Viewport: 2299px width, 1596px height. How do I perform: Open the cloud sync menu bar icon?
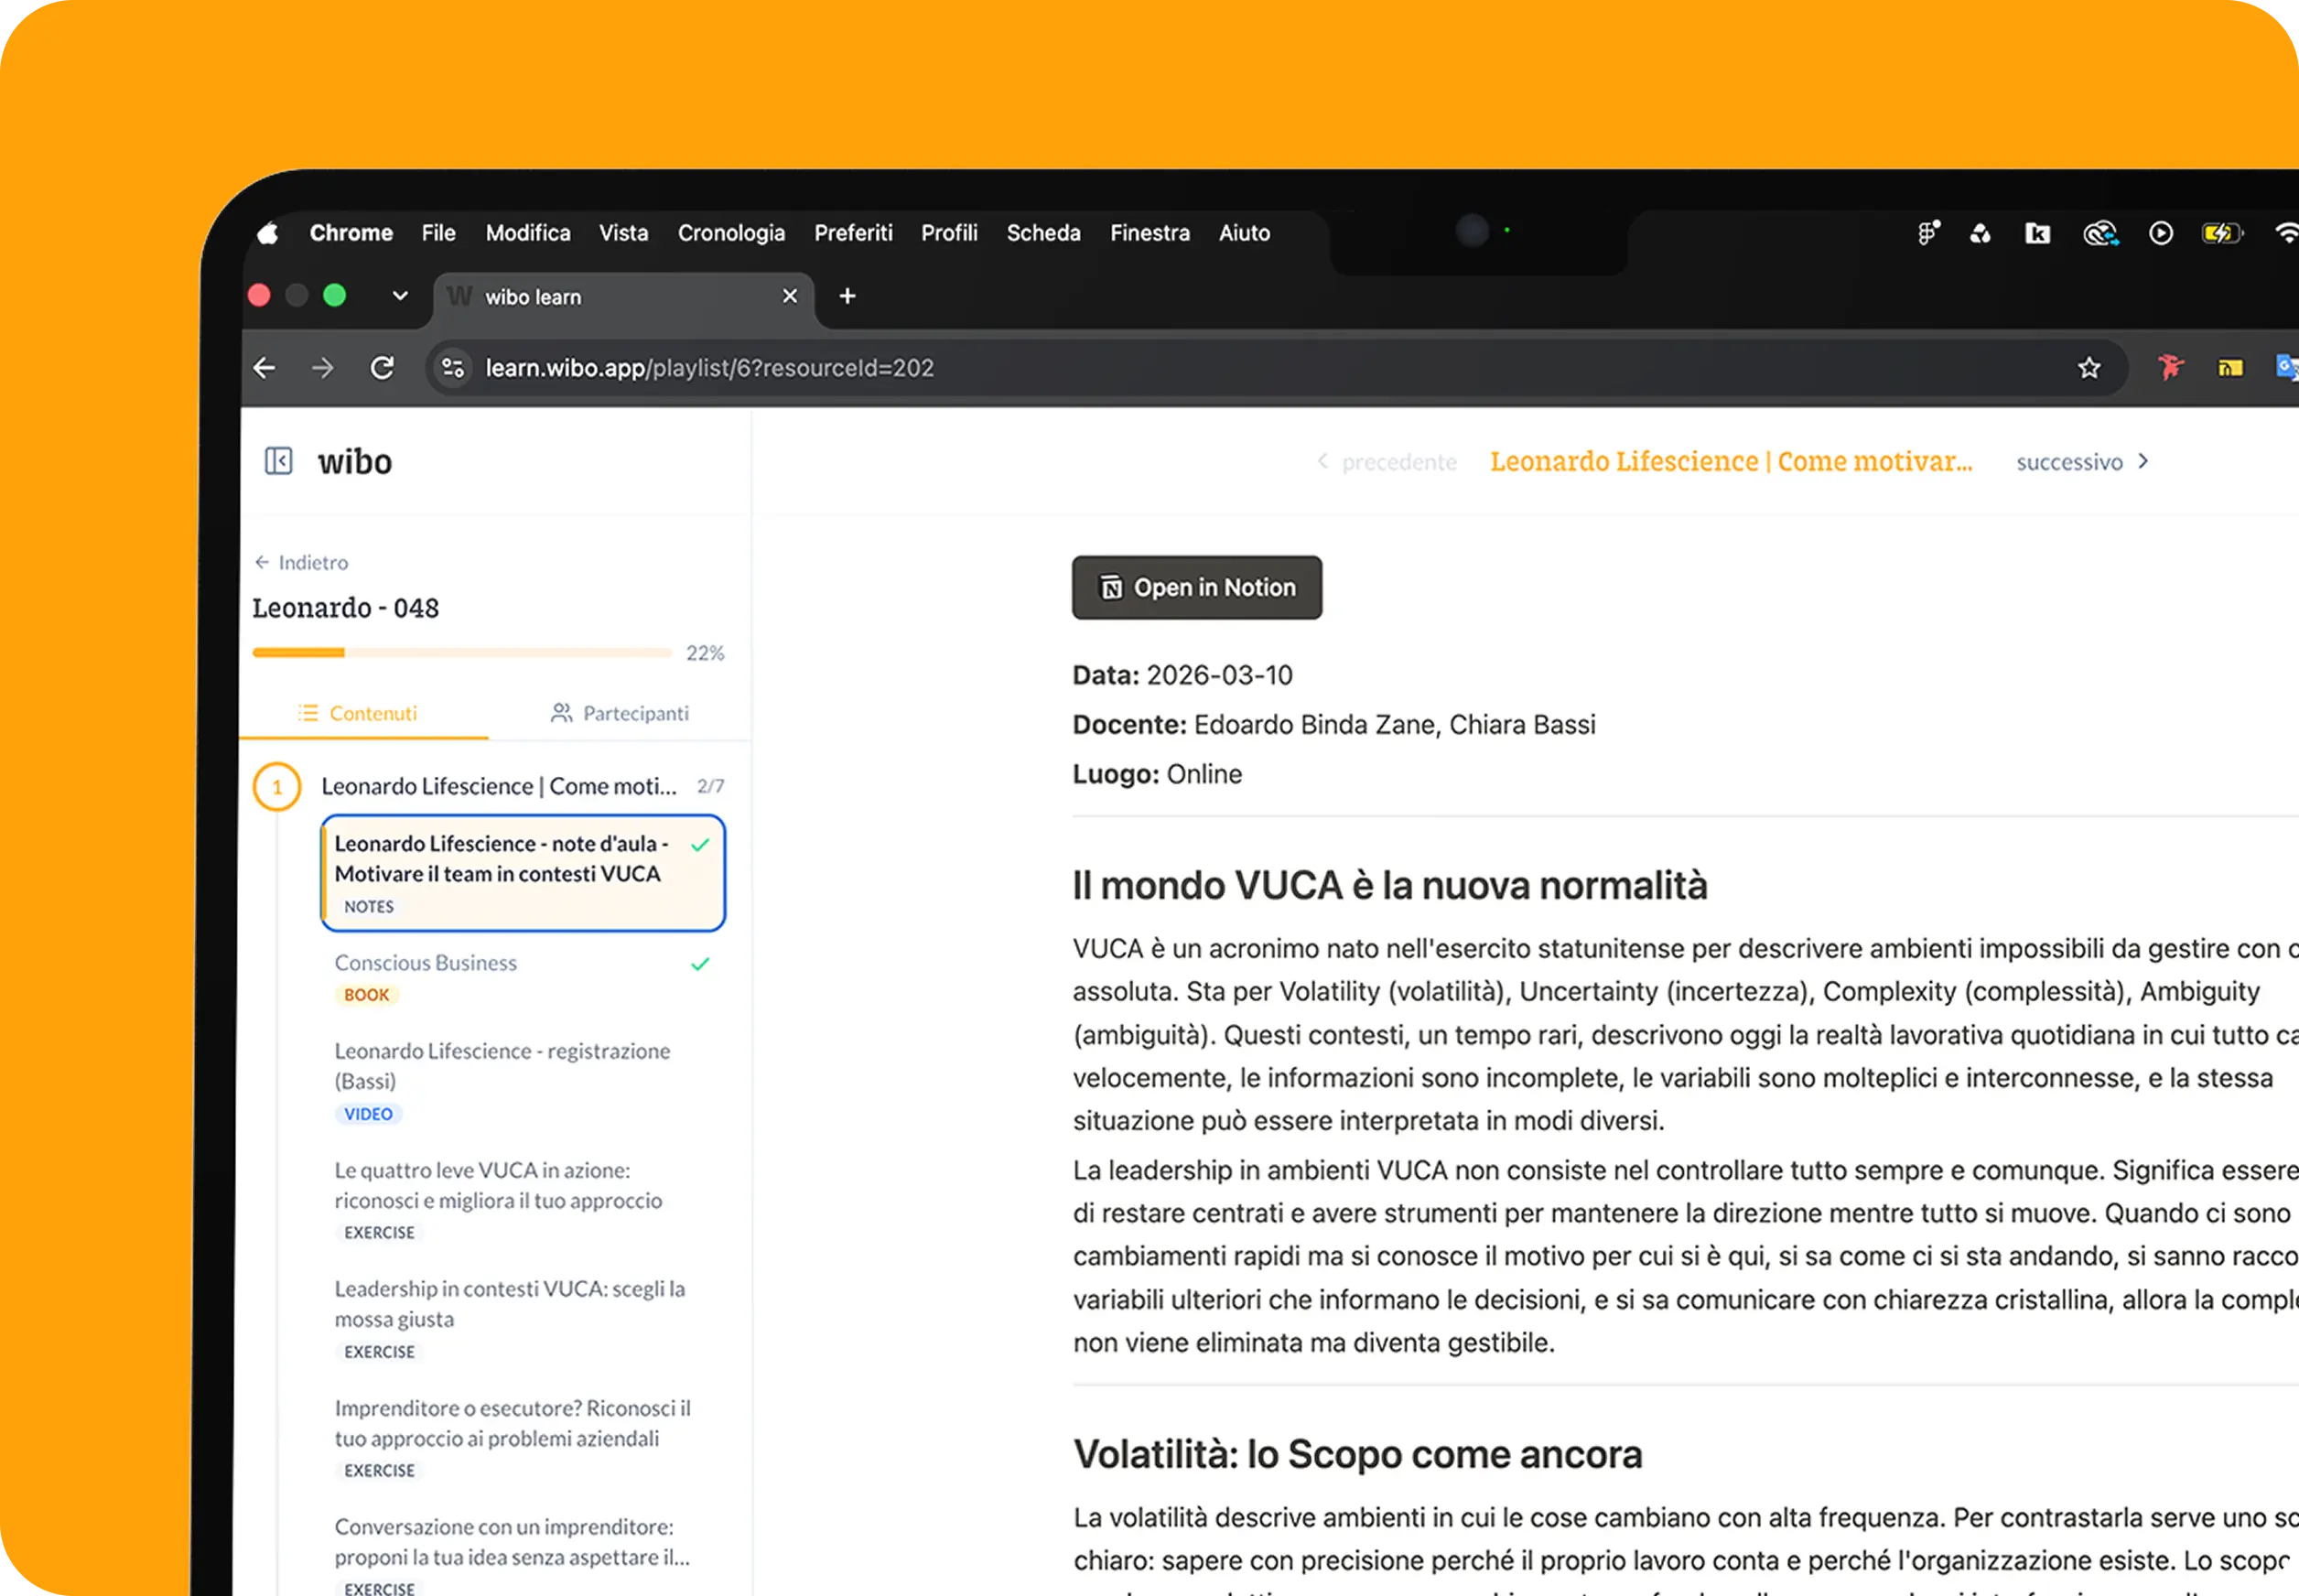coord(2101,233)
